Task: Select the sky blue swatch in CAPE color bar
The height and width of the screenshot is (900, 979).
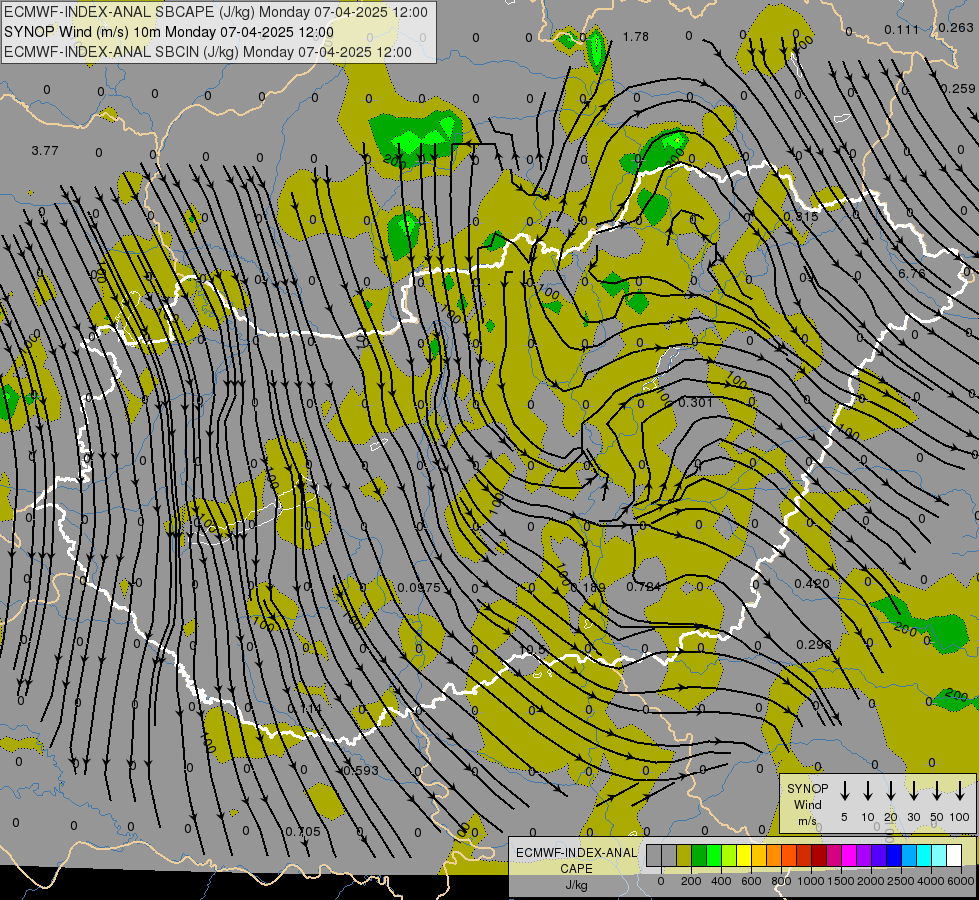Action: click(908, 855)
